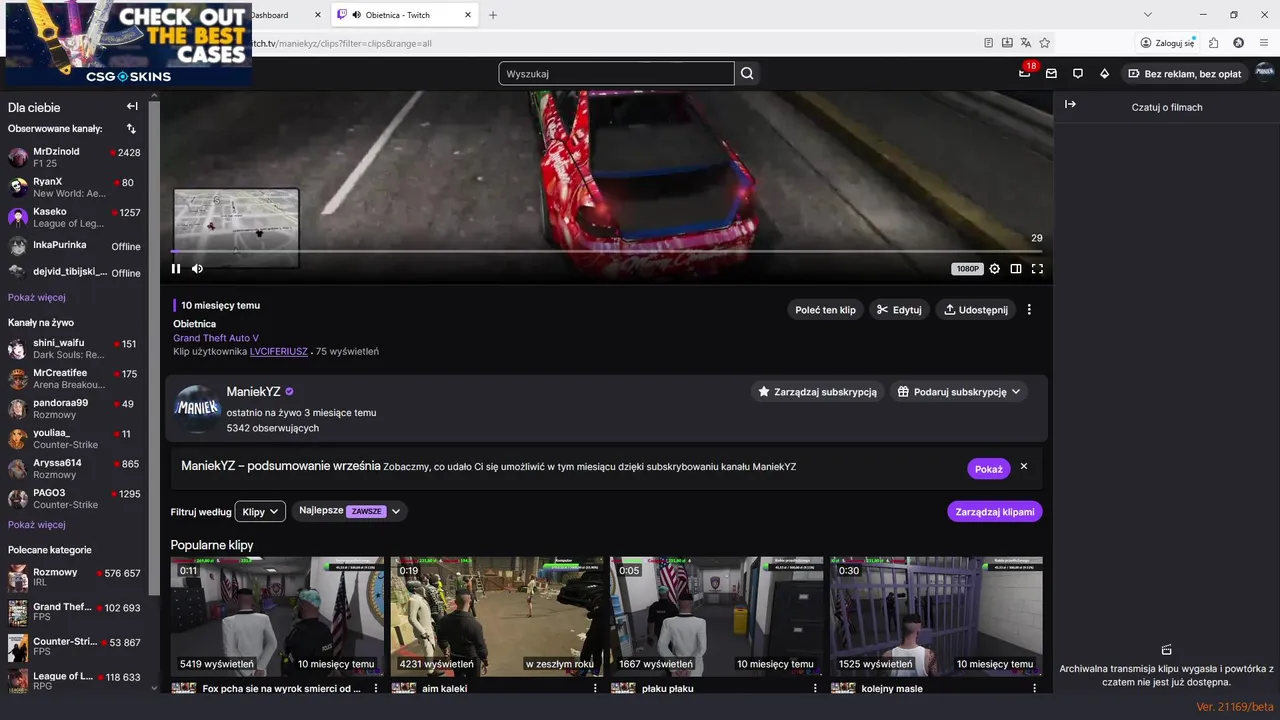Click Bez reklam, bez opłat button
1280x720 pixels.
click(x=1185, y=73)
